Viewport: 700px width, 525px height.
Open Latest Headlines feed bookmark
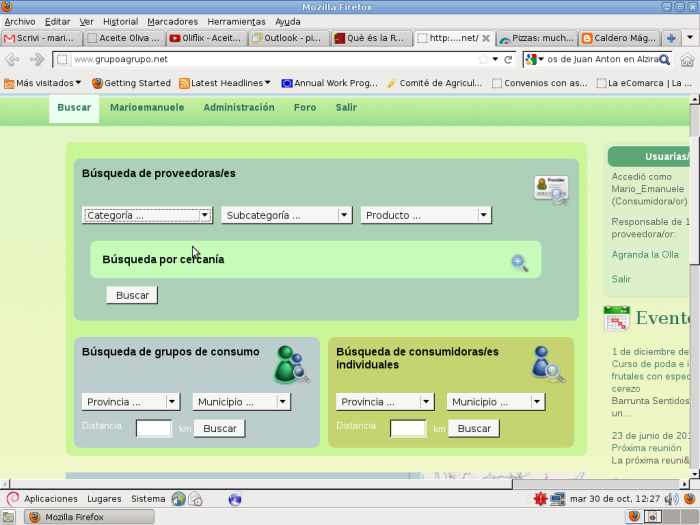225,83
